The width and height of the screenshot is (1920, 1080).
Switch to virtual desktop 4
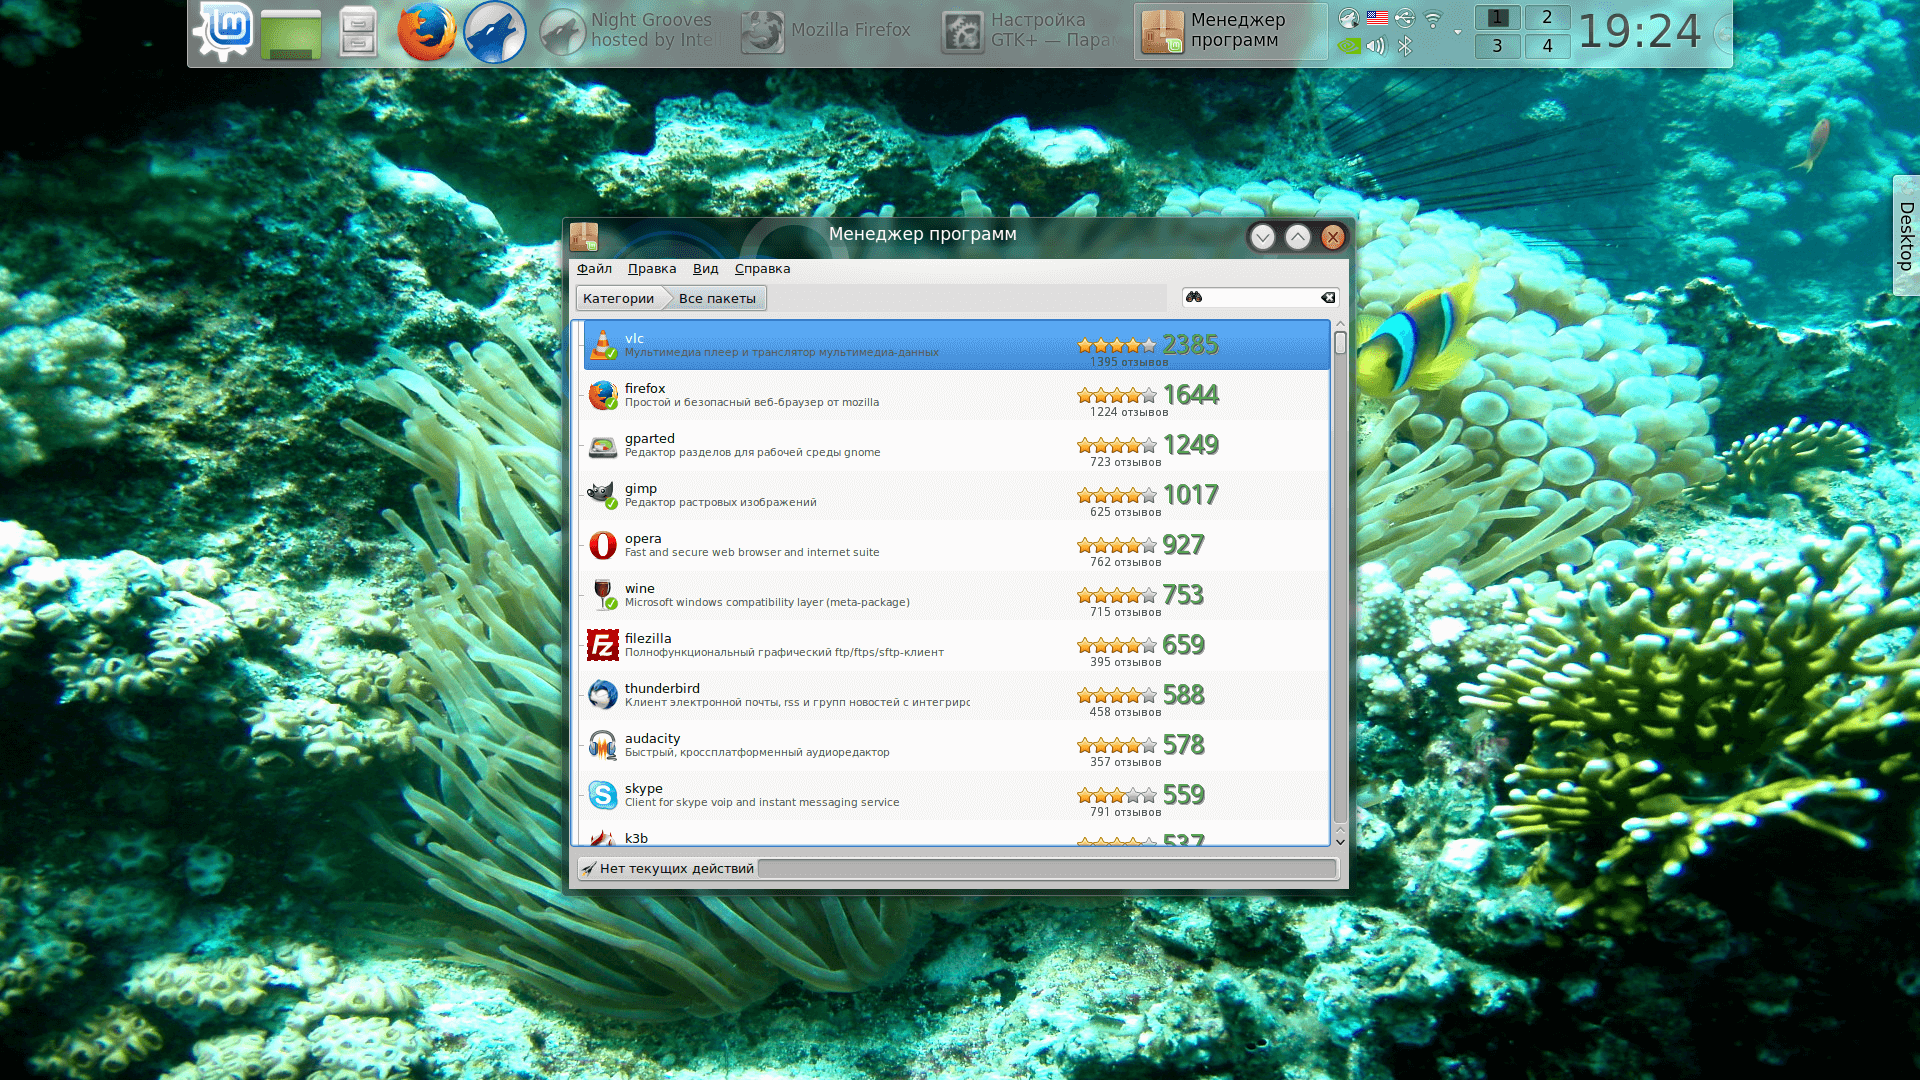pos(1547,46)
